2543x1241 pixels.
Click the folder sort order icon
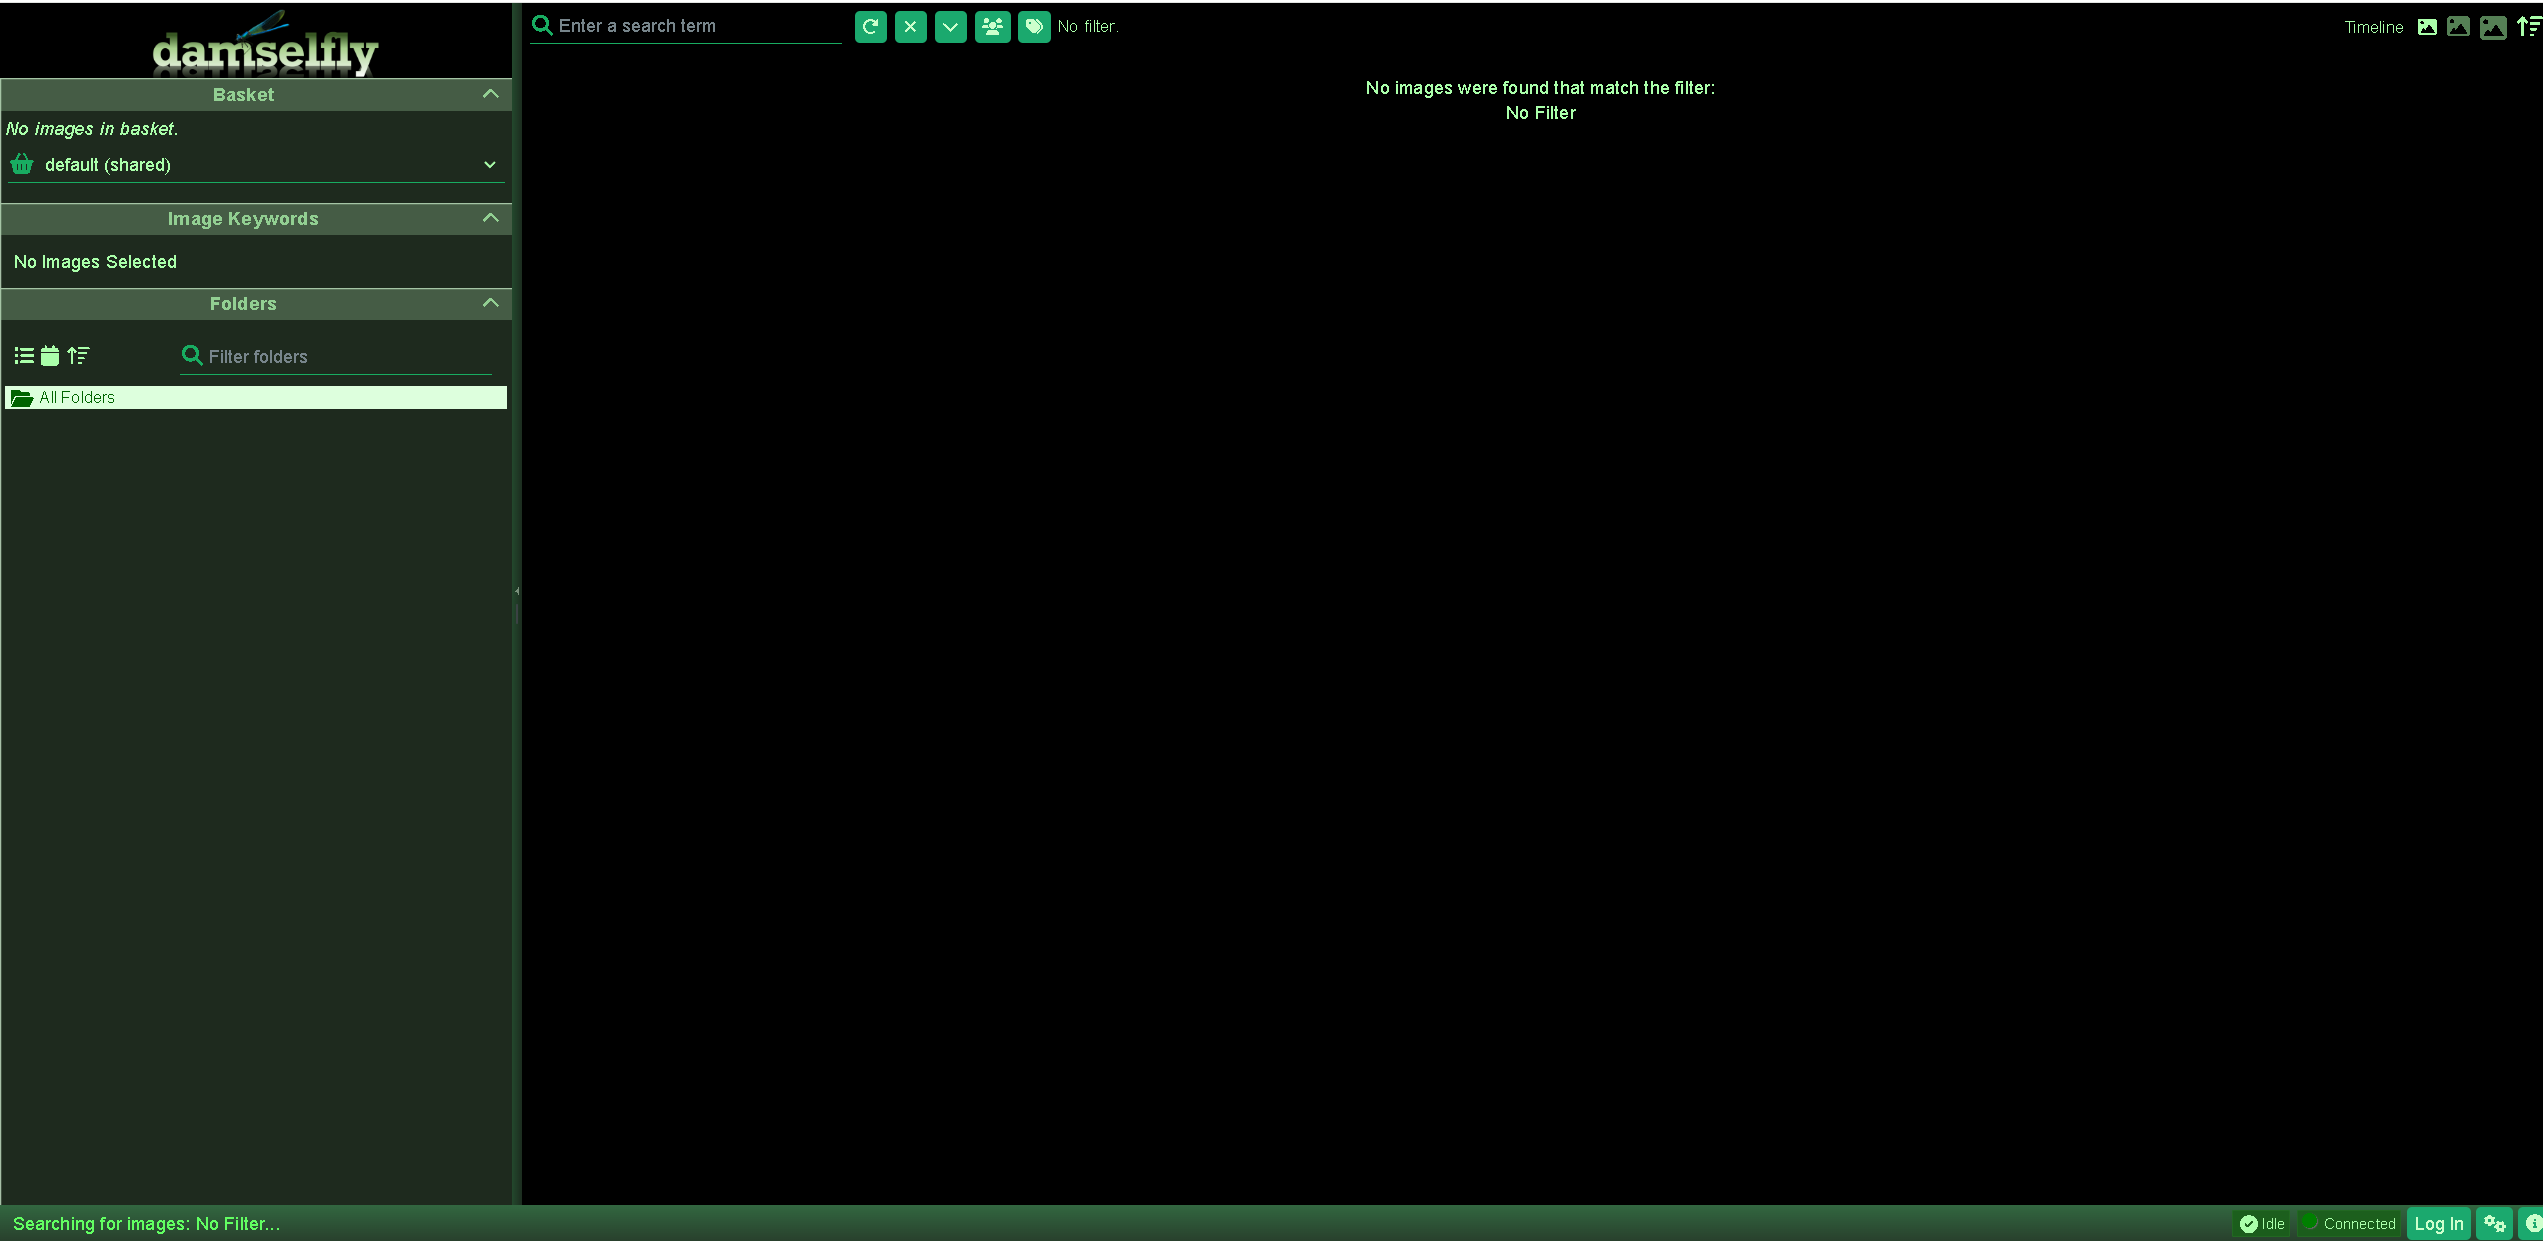(78, 355)
